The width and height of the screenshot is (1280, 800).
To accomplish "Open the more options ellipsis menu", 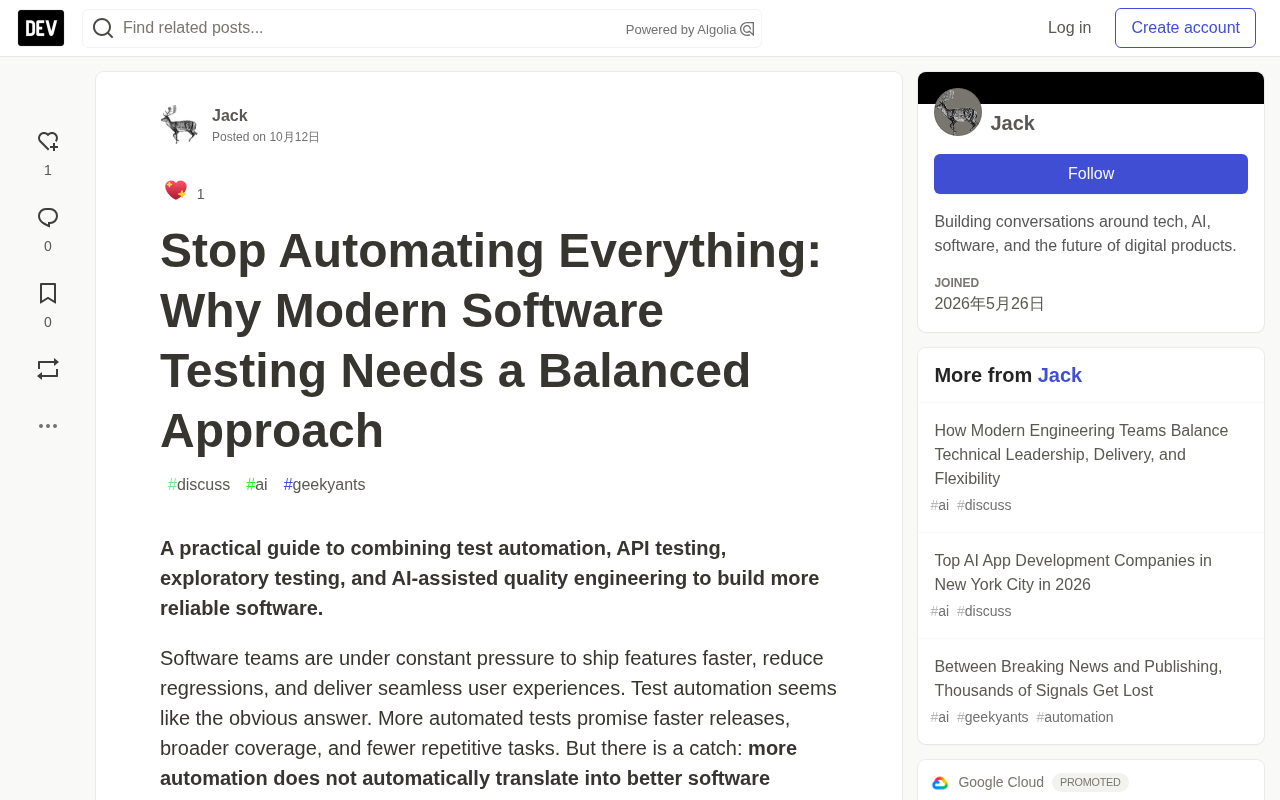I will tap(48, 426).
